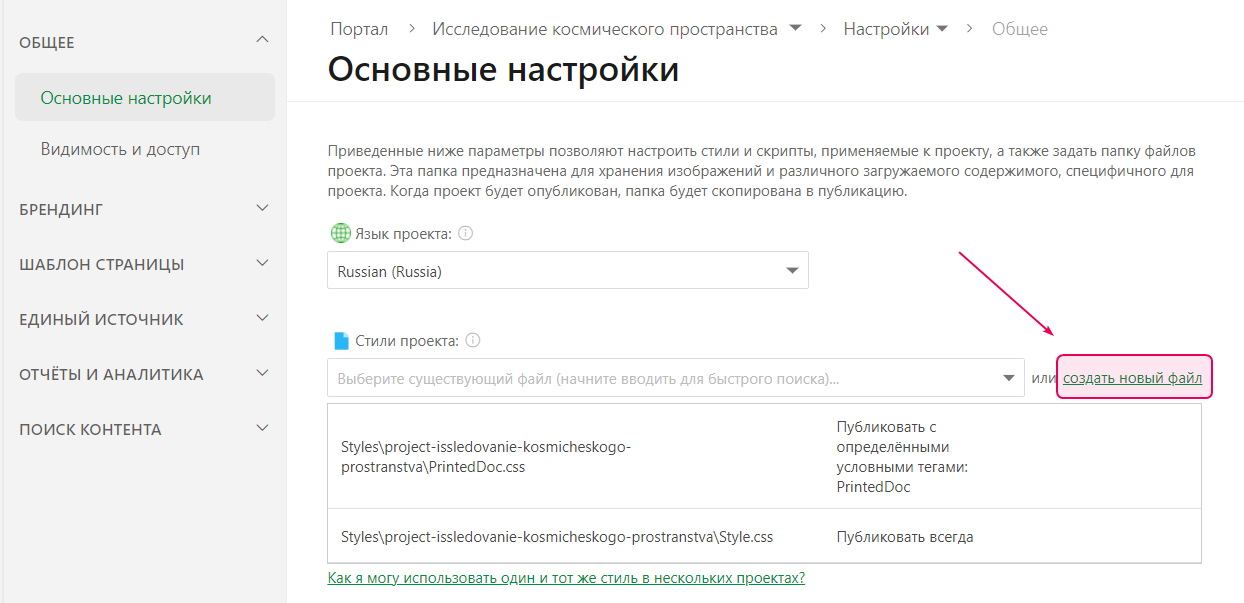This screenshot has width=1244, height=603.
Task: Open the link about reusing styles across projects
Action: click(x=566, y=578)
